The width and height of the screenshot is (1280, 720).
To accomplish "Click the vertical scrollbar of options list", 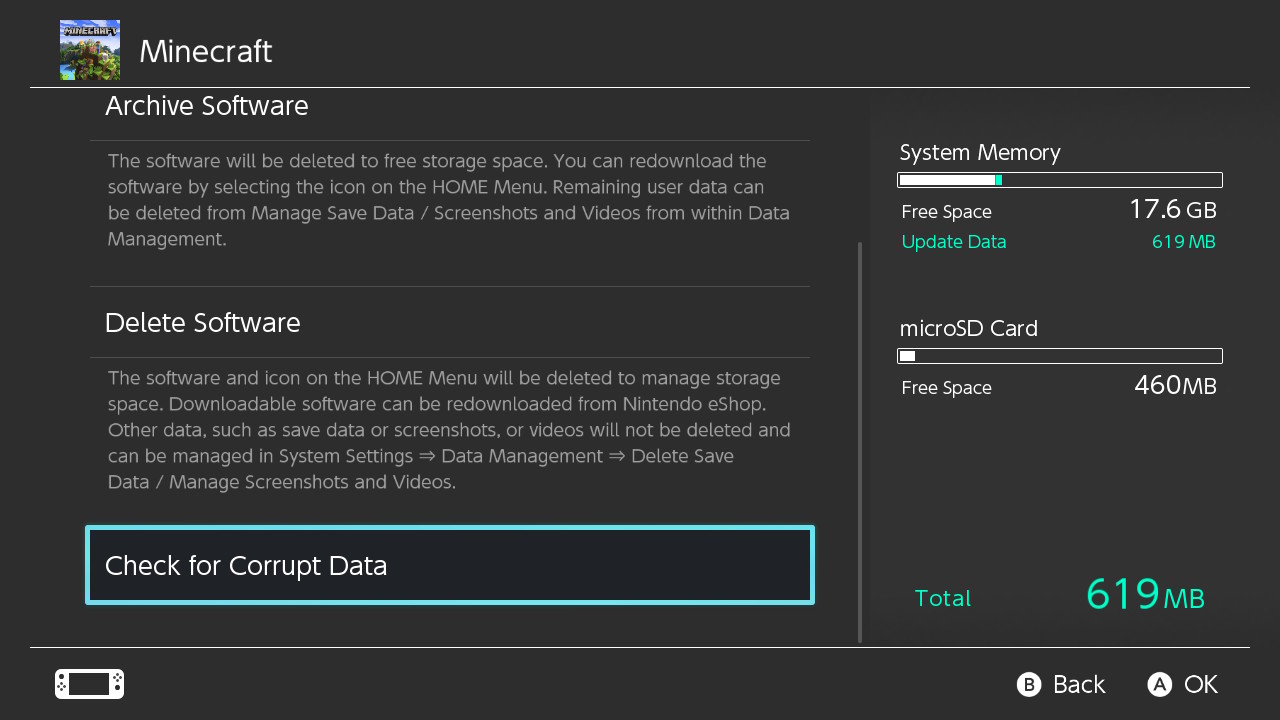I will point(860,440).
